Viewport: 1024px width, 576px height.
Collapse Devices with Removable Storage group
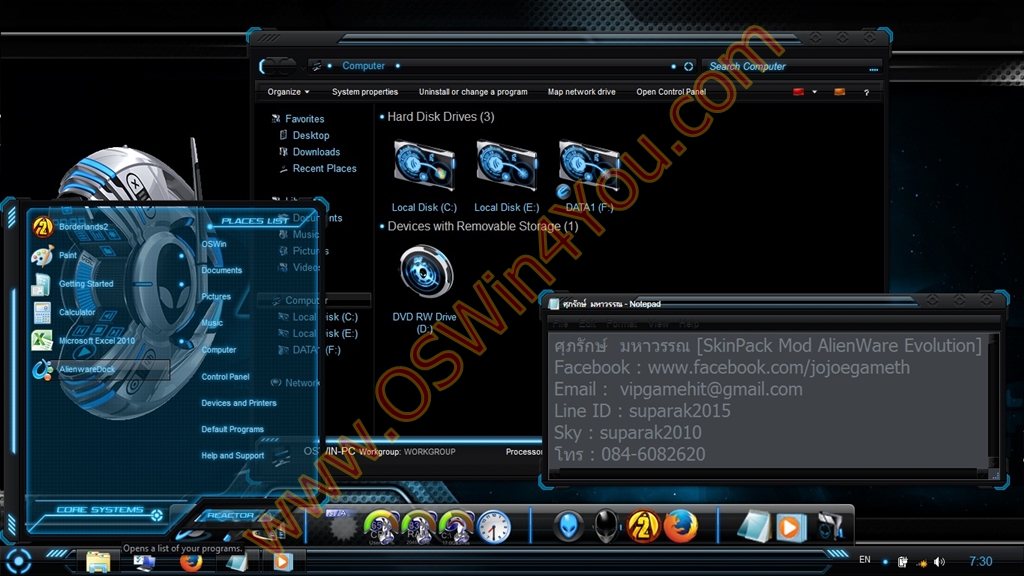pos(382,227)
